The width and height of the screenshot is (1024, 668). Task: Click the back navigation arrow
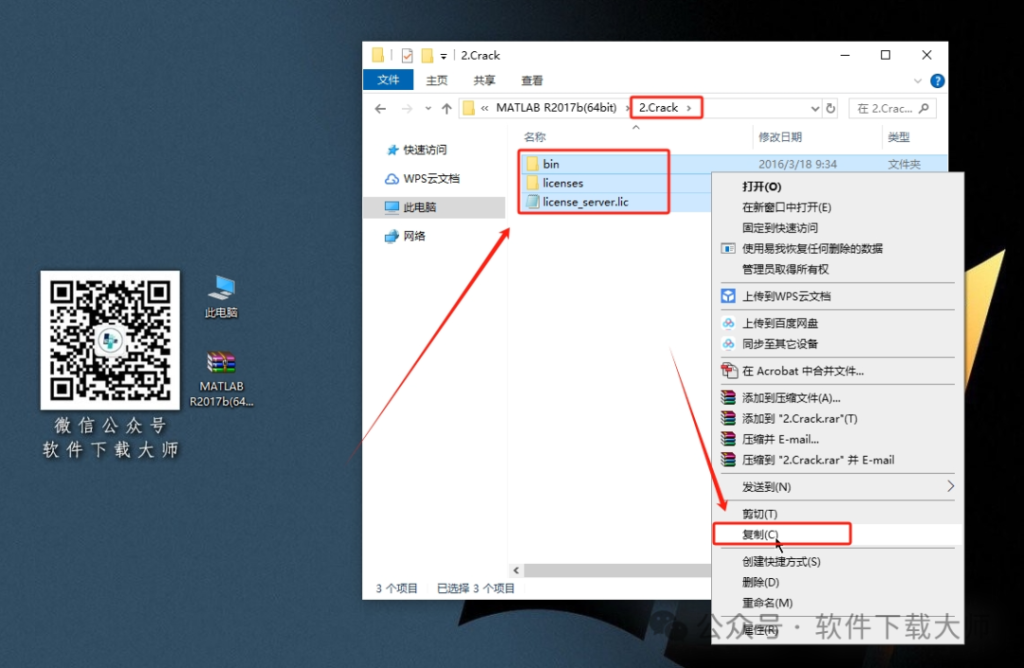click(380, 107)
